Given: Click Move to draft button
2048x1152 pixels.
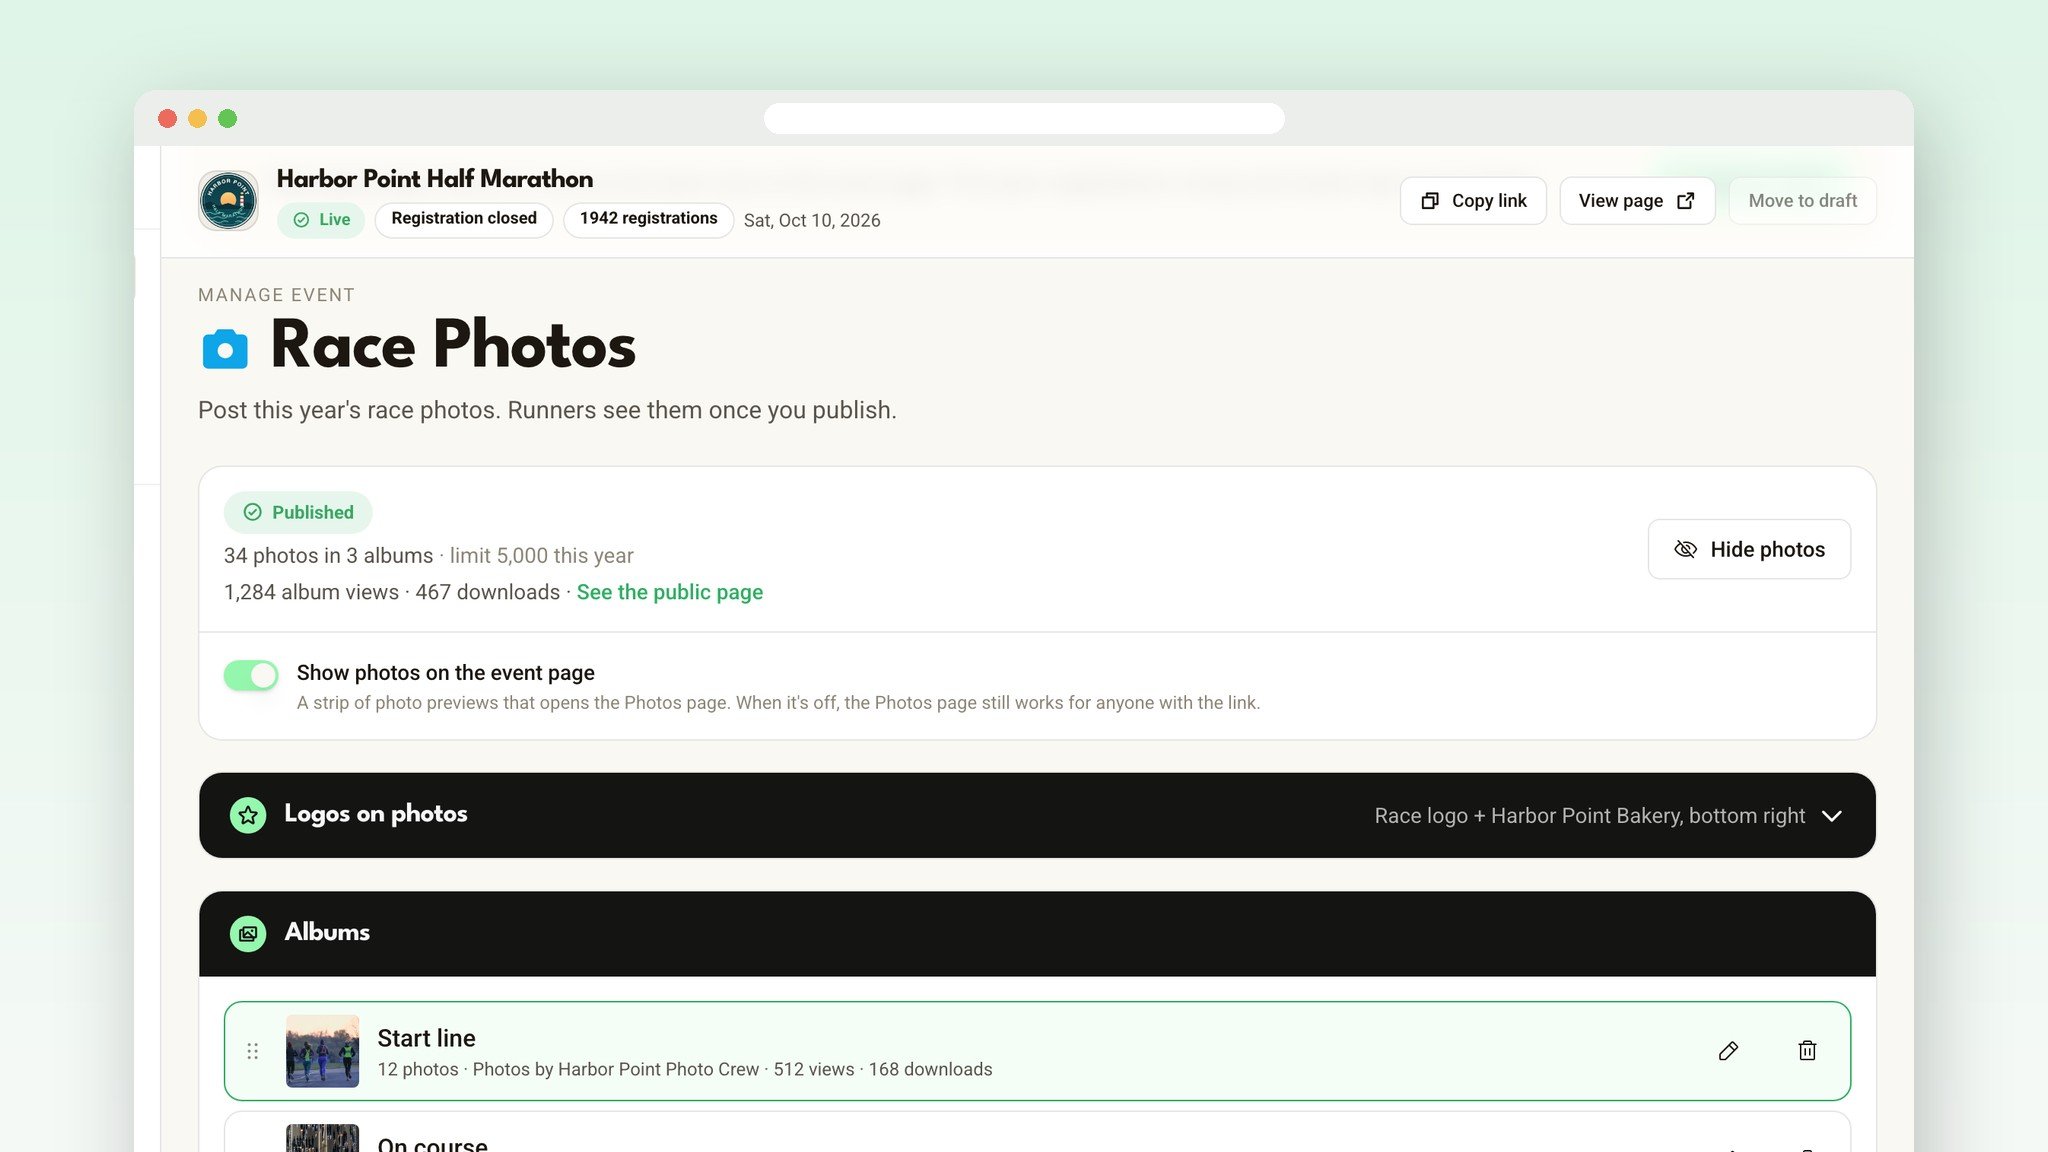Looking at the screenshot, I should [1802, 201].
